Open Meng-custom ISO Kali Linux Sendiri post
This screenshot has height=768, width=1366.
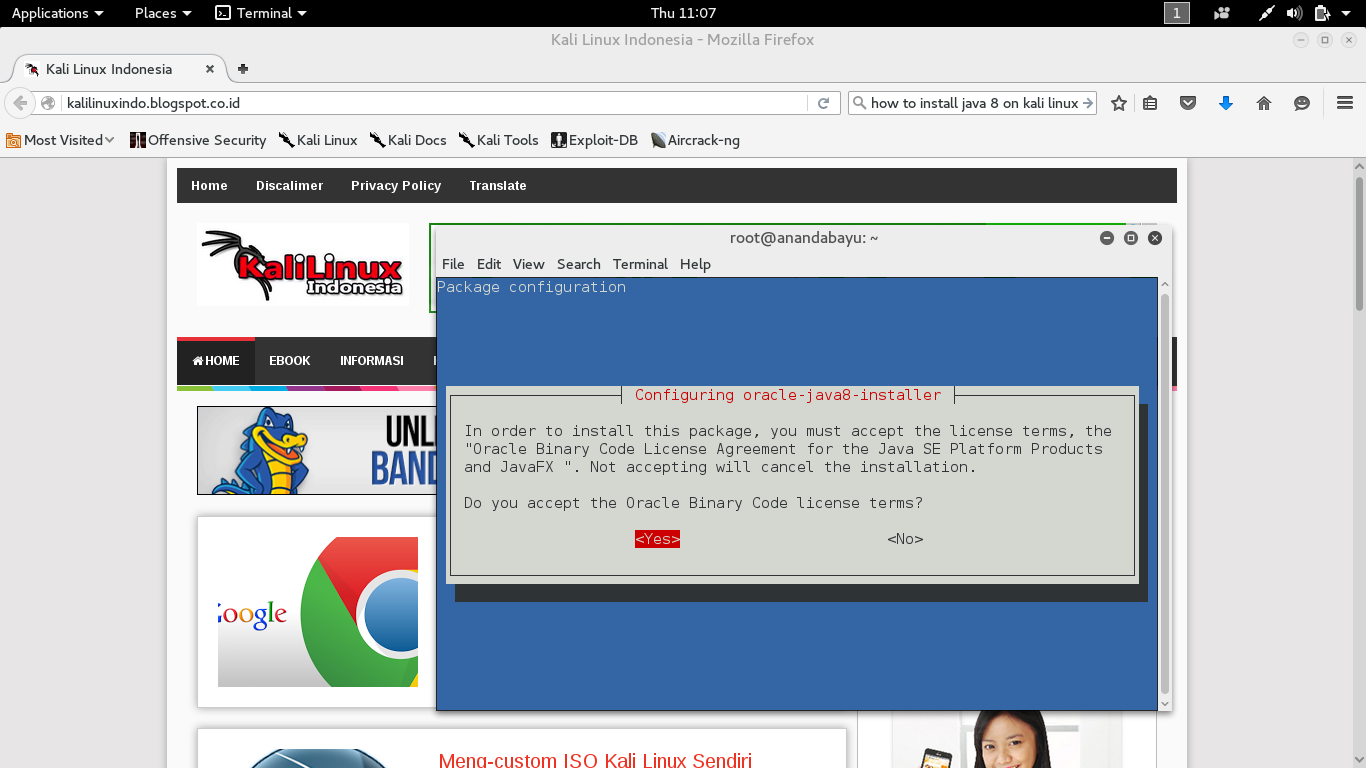(x=595, y=760)
